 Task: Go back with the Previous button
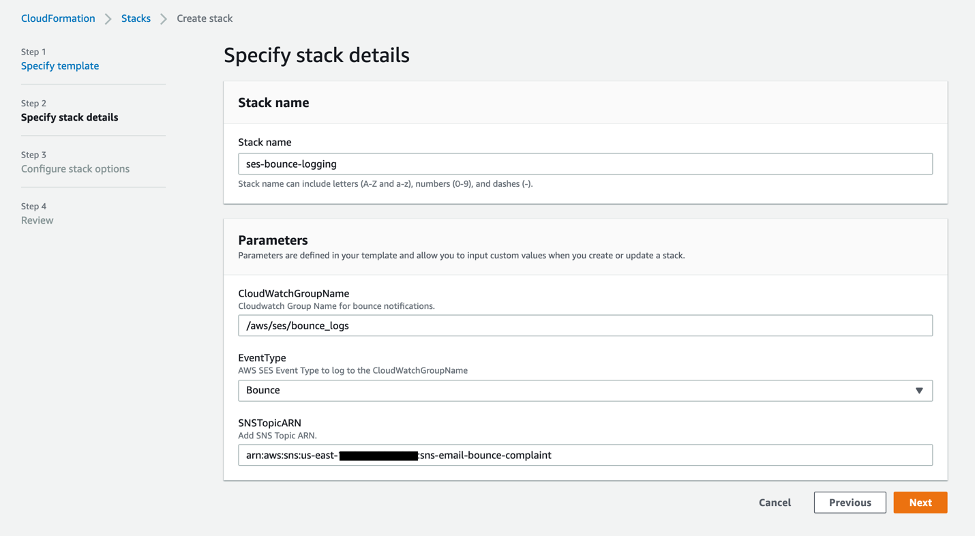pyautogui.click(x=850, y=503)
